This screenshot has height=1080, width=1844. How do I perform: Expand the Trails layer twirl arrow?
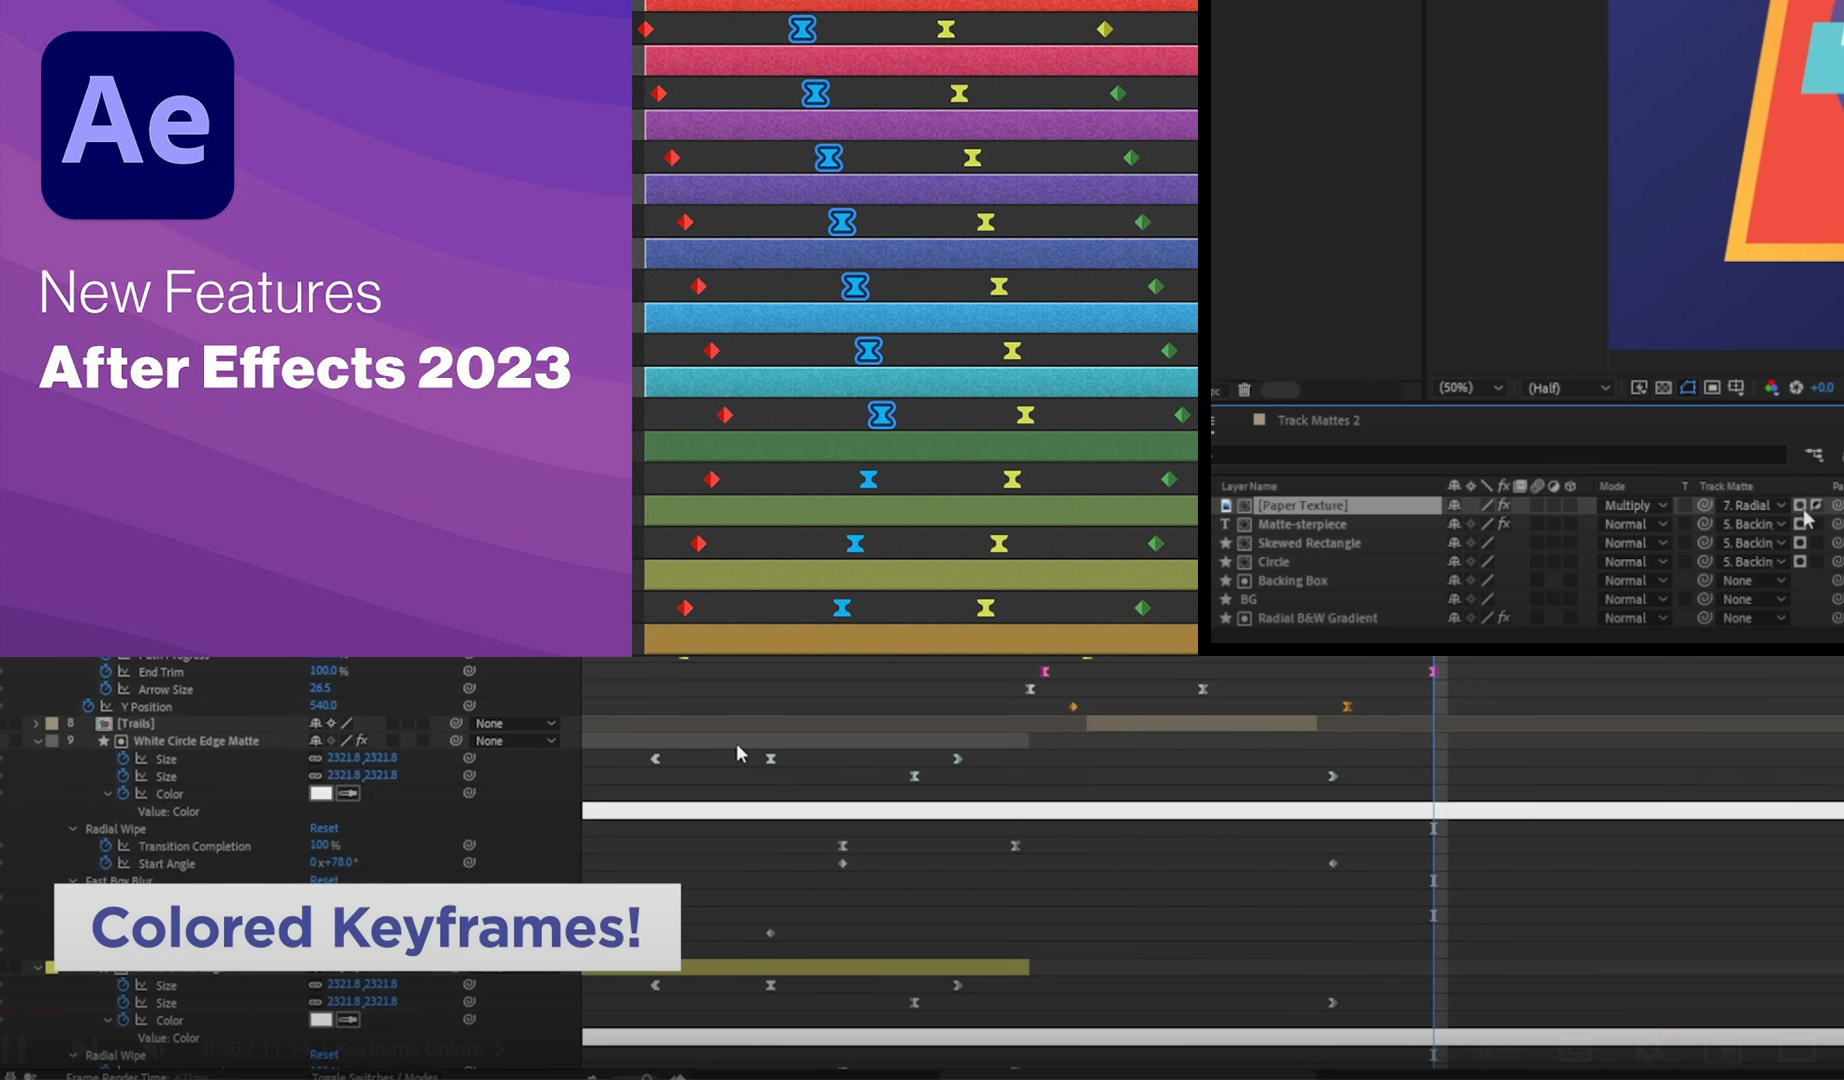[x=37, y=723]
